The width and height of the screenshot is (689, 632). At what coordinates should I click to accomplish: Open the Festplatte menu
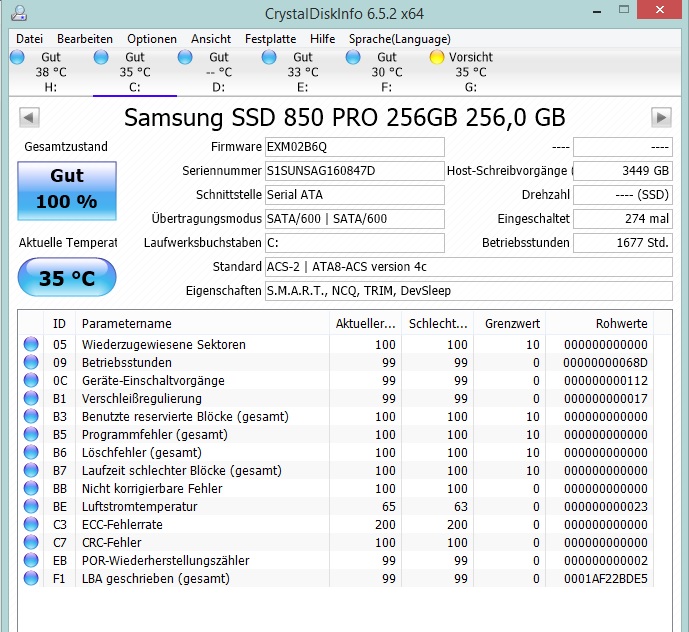coord(270,39)
